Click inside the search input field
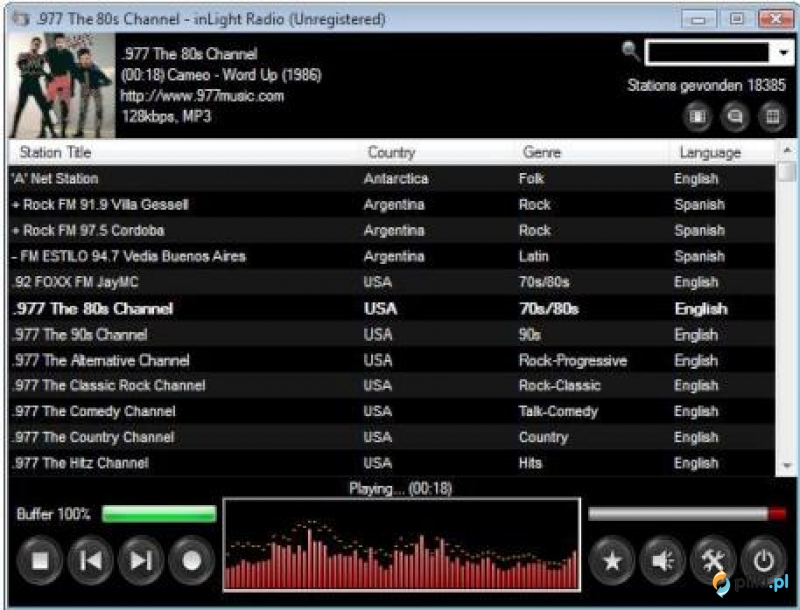 (708, 53)
